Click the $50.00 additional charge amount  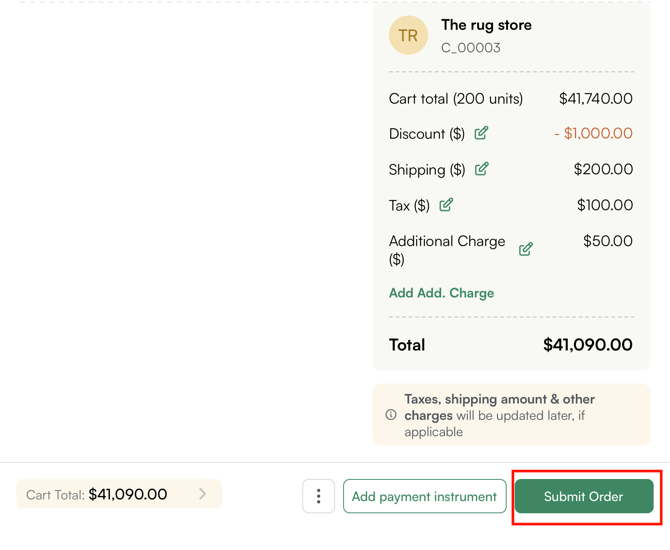point(607,241)
